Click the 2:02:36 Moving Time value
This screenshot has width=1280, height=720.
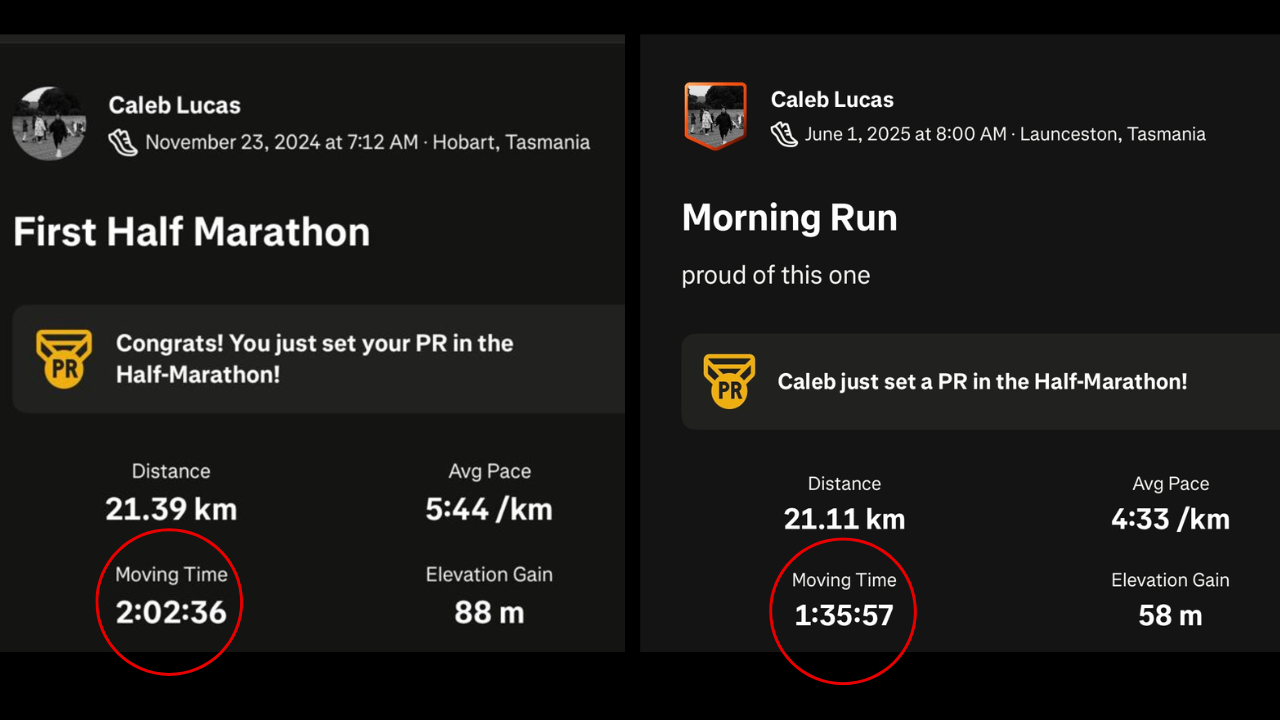point(171,611)
